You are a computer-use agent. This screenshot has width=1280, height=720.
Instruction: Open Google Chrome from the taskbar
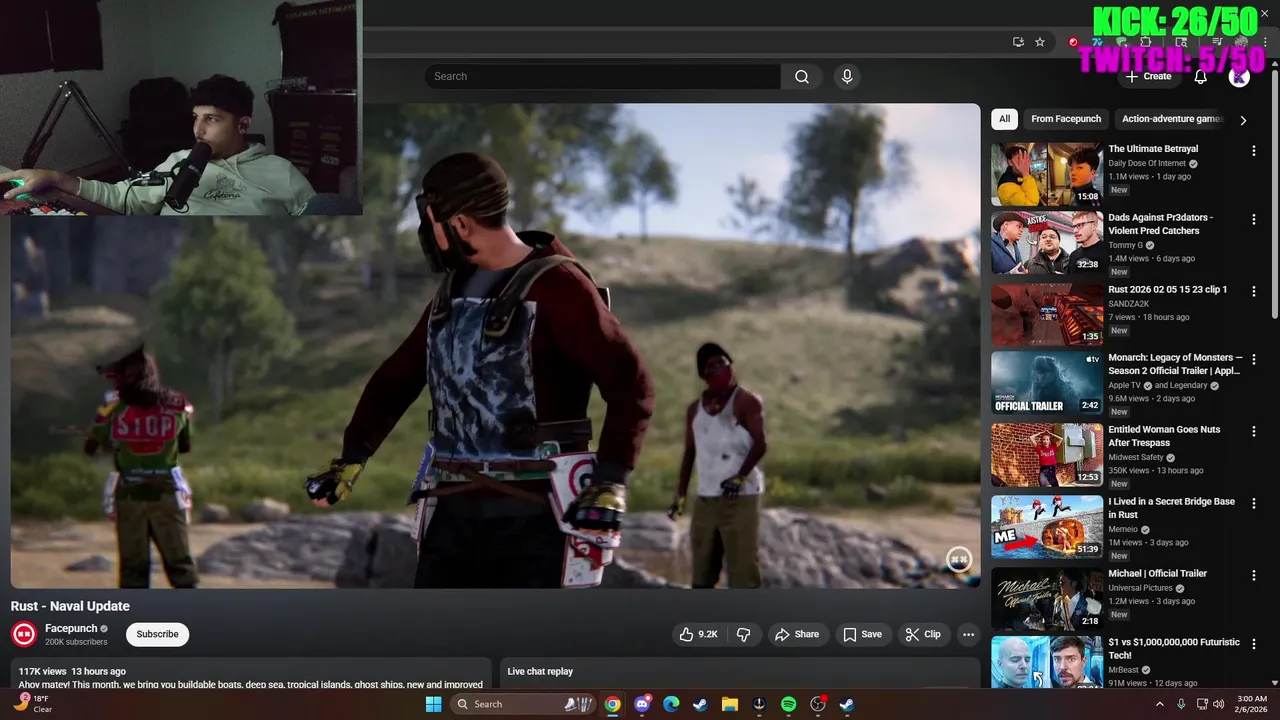[612, 704]
